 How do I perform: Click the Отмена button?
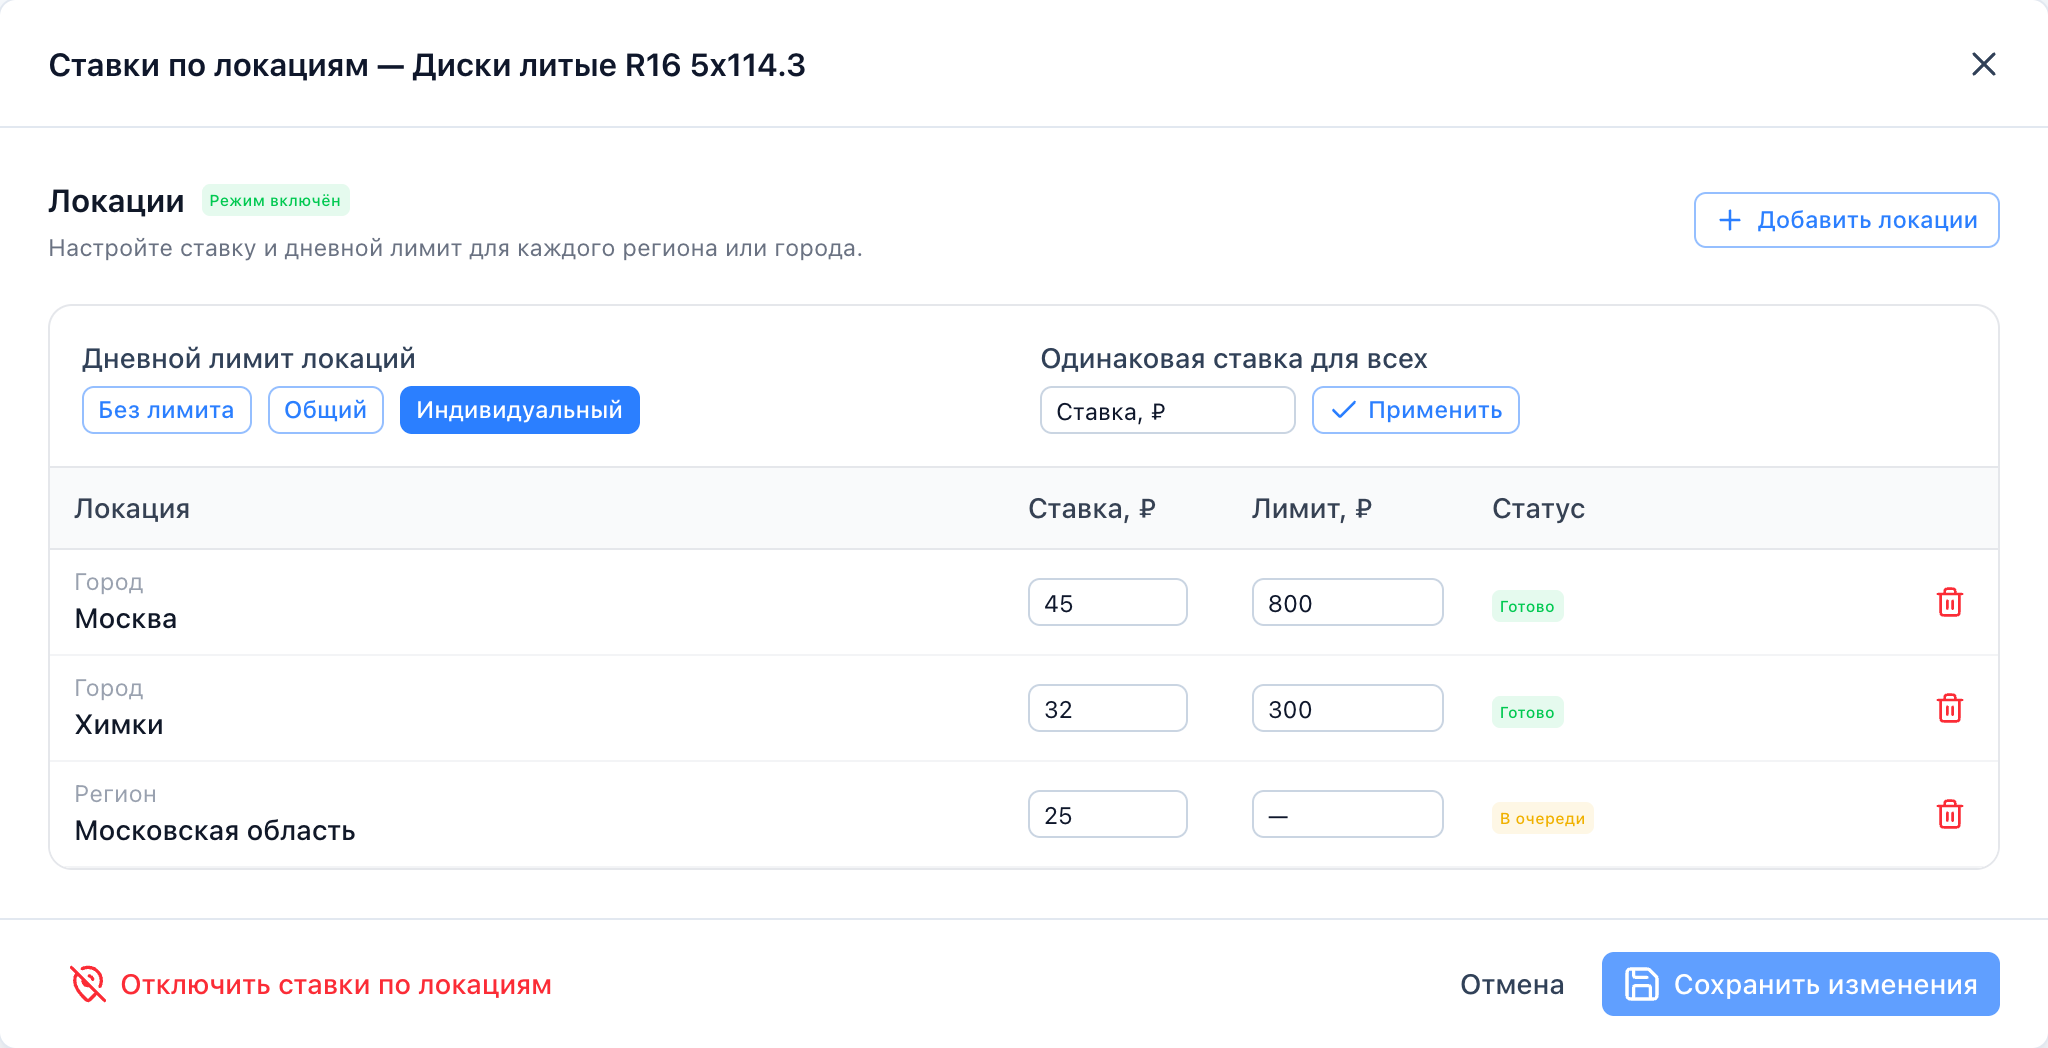pos(1511,985)
